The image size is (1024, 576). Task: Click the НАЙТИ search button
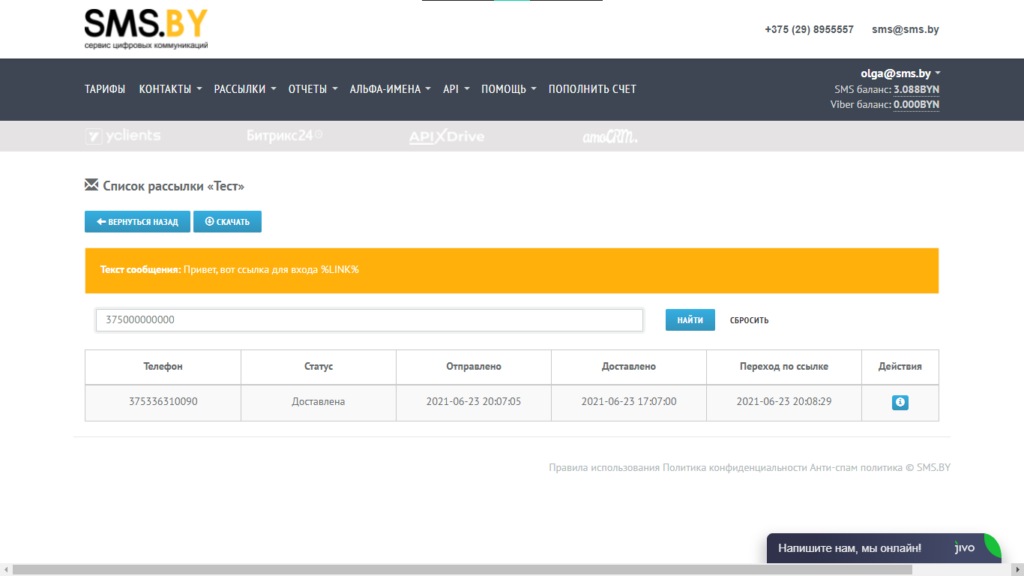click(x=690, y=320)
